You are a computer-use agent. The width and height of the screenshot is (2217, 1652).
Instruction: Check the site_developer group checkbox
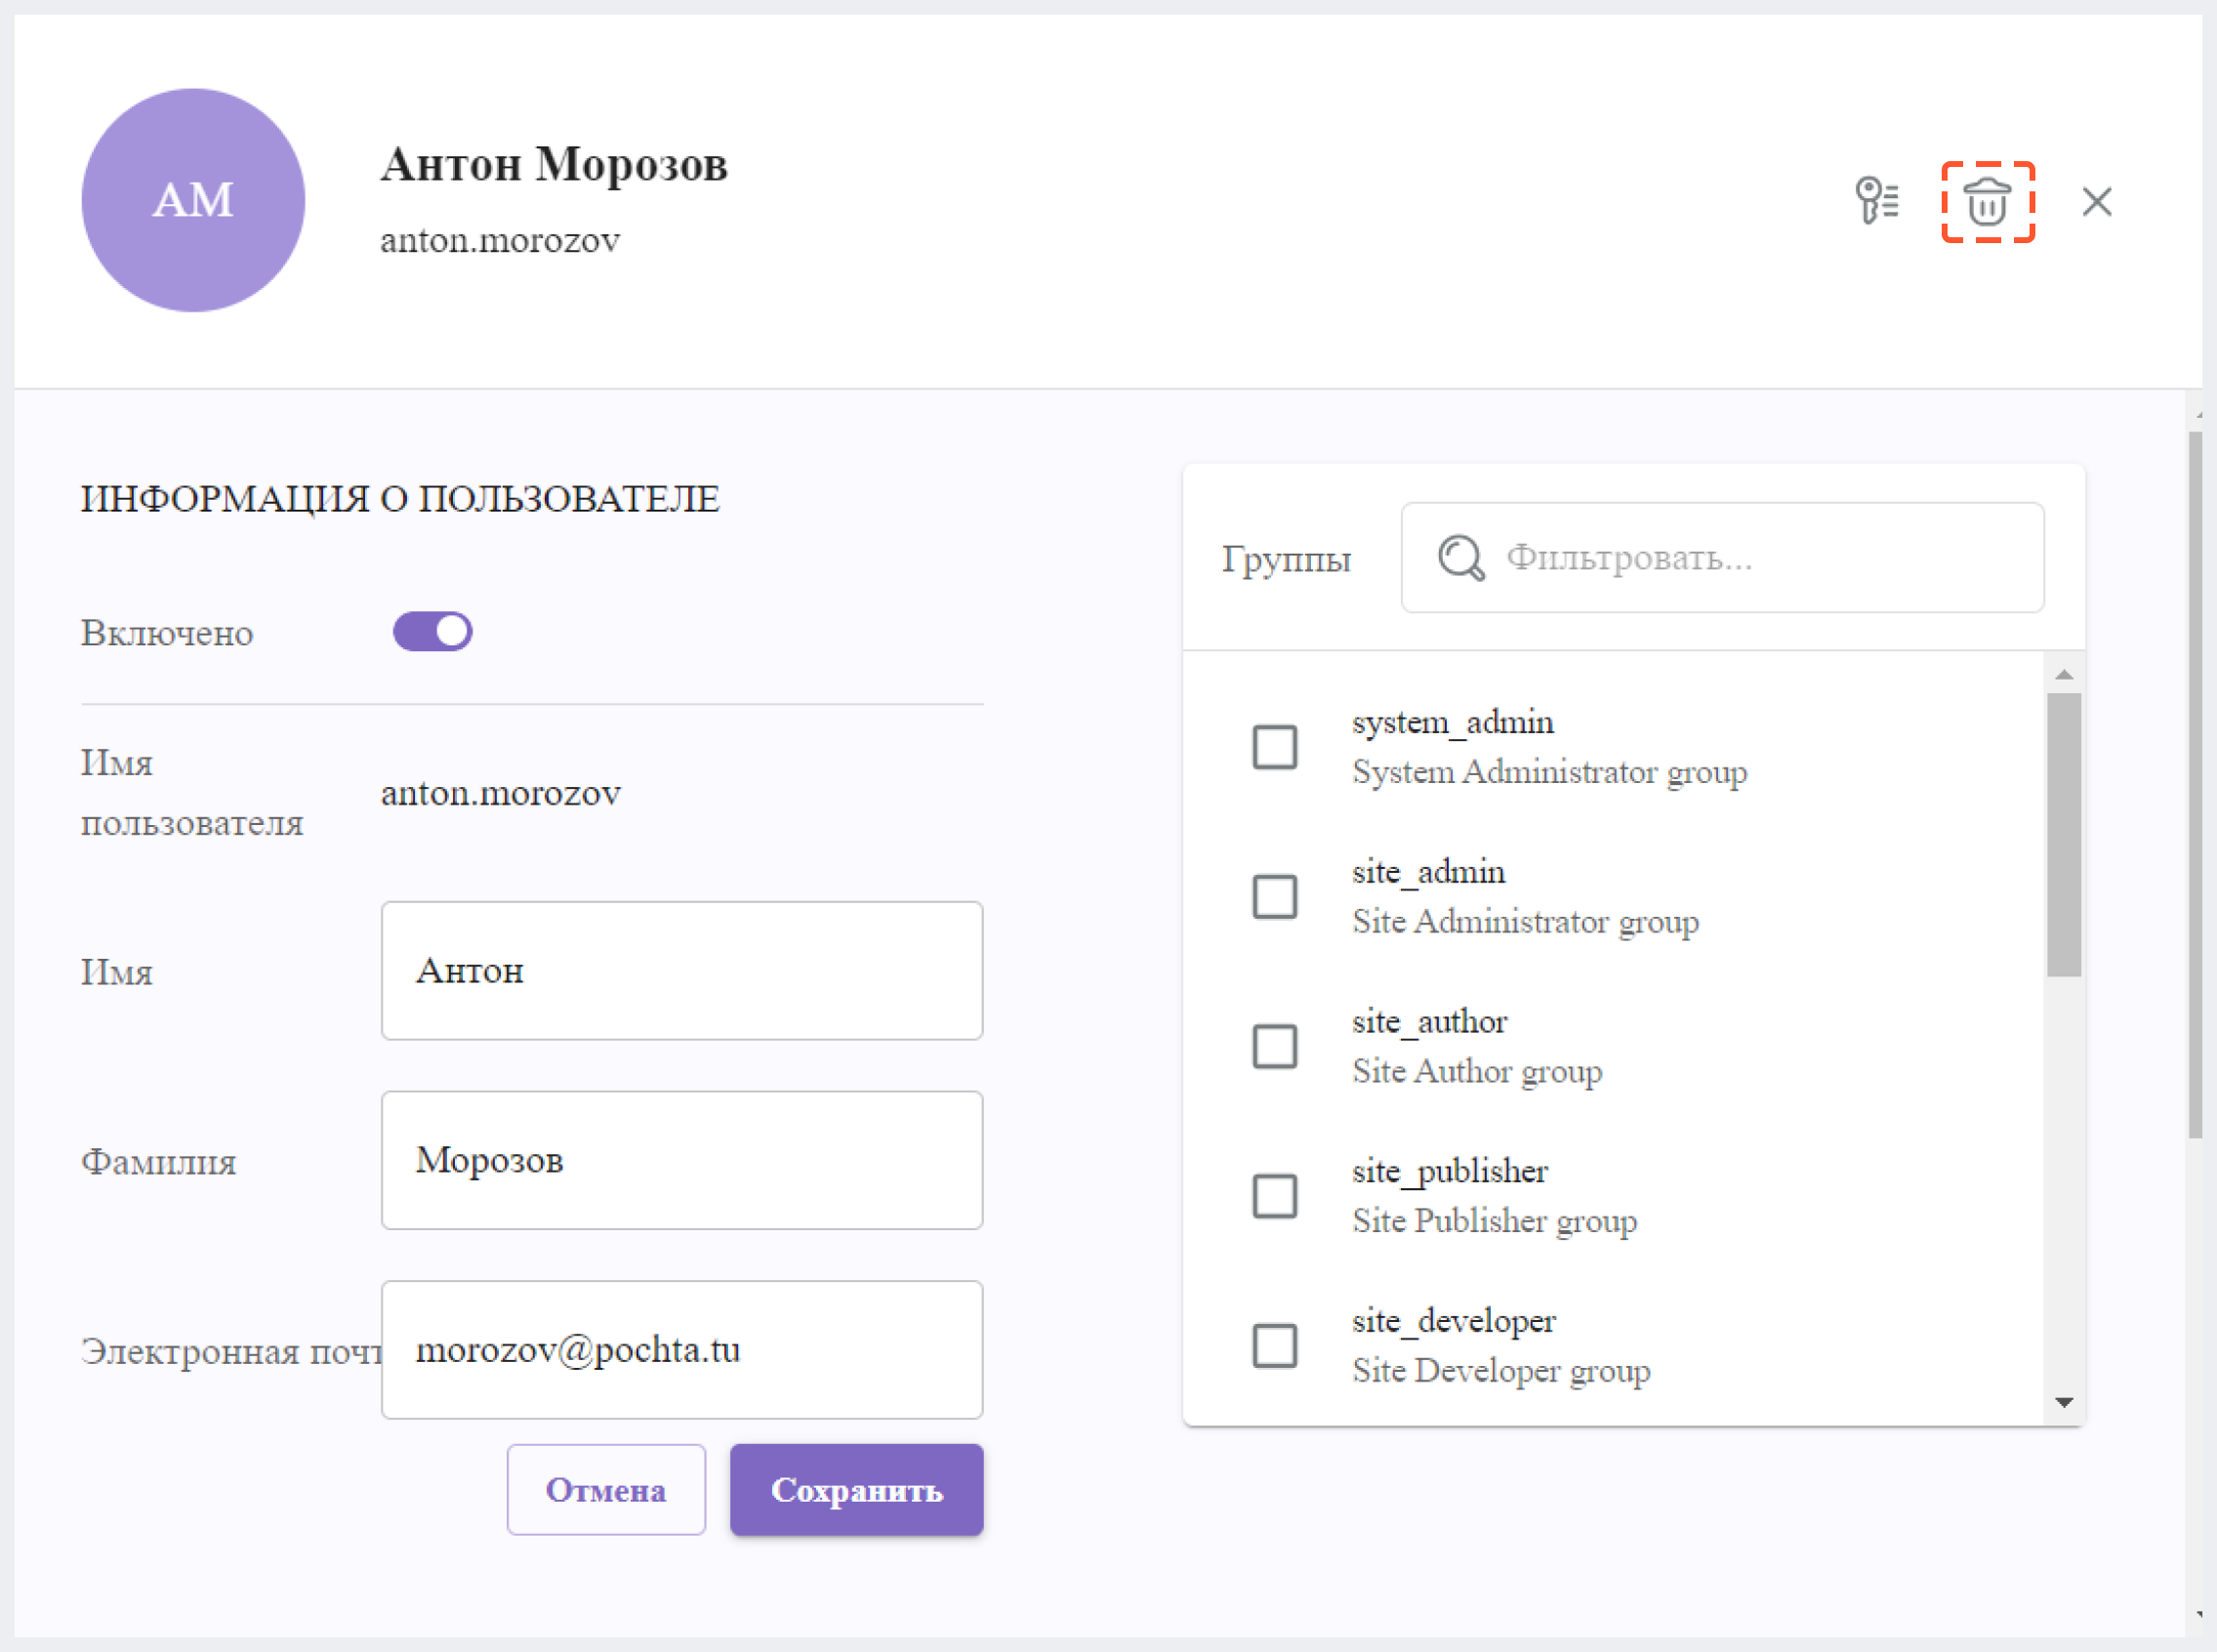[x=1275, y=1346]
